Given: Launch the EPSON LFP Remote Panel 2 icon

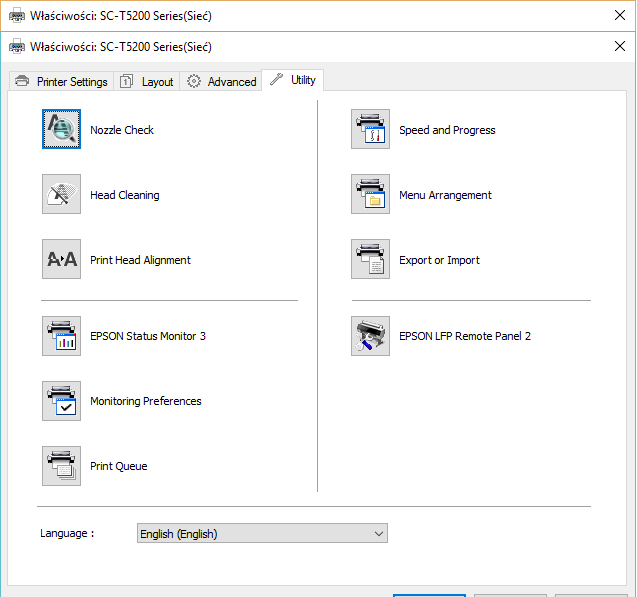Looking at the screenshot, I should point(370,336).
